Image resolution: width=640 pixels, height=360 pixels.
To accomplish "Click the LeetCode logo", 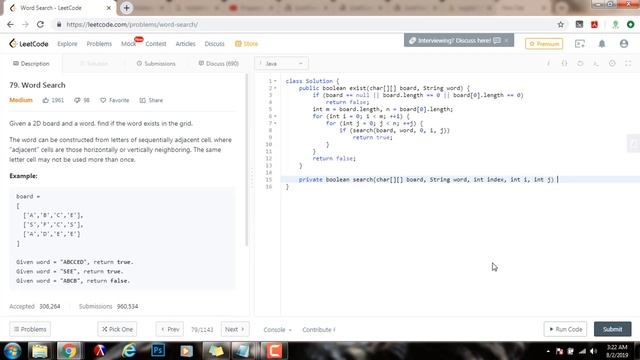I will point(29,44).
